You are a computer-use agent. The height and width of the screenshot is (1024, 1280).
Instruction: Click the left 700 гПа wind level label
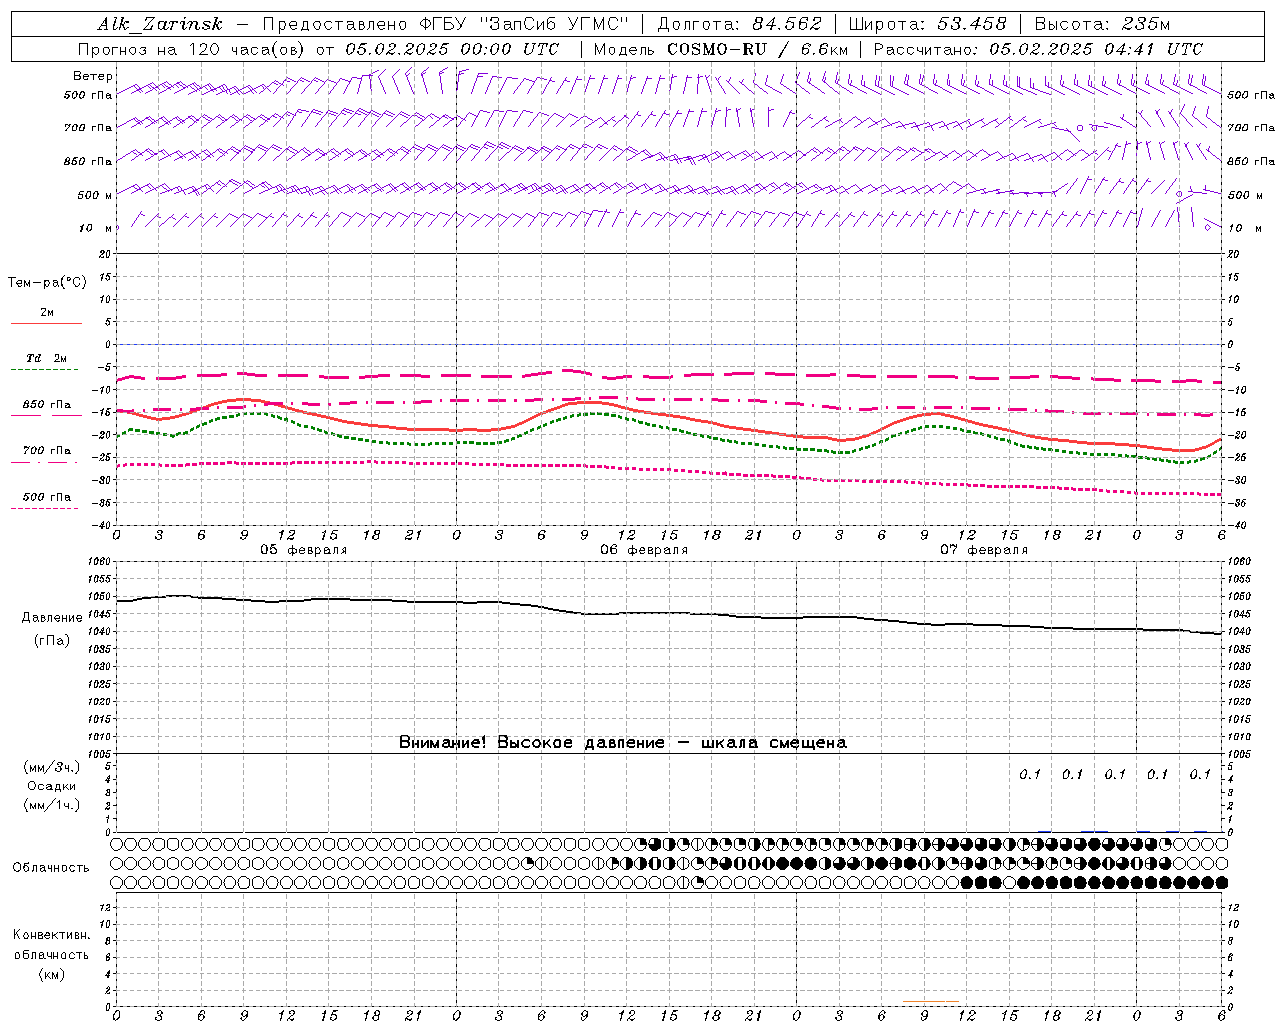88,128
